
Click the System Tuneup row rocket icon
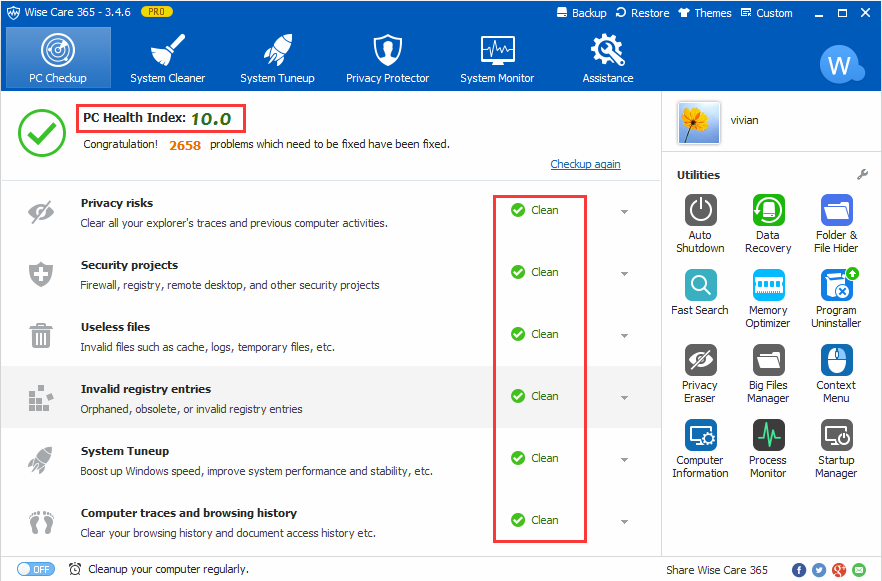tap(40, 460)
